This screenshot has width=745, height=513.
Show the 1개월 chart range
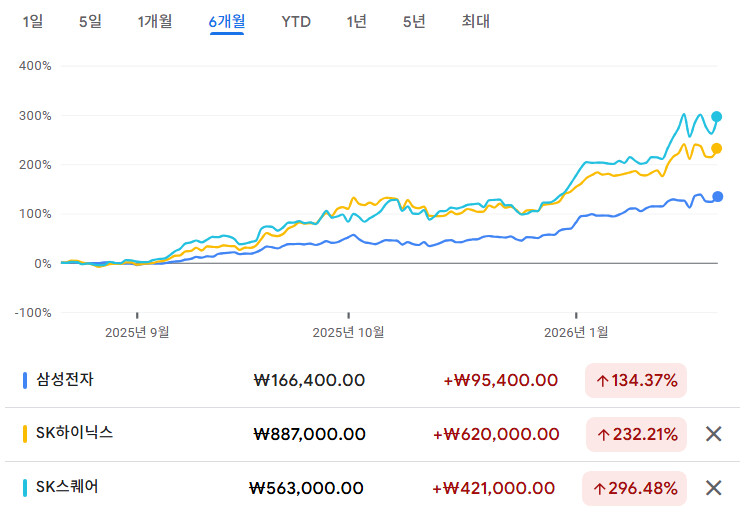(155, 21)
